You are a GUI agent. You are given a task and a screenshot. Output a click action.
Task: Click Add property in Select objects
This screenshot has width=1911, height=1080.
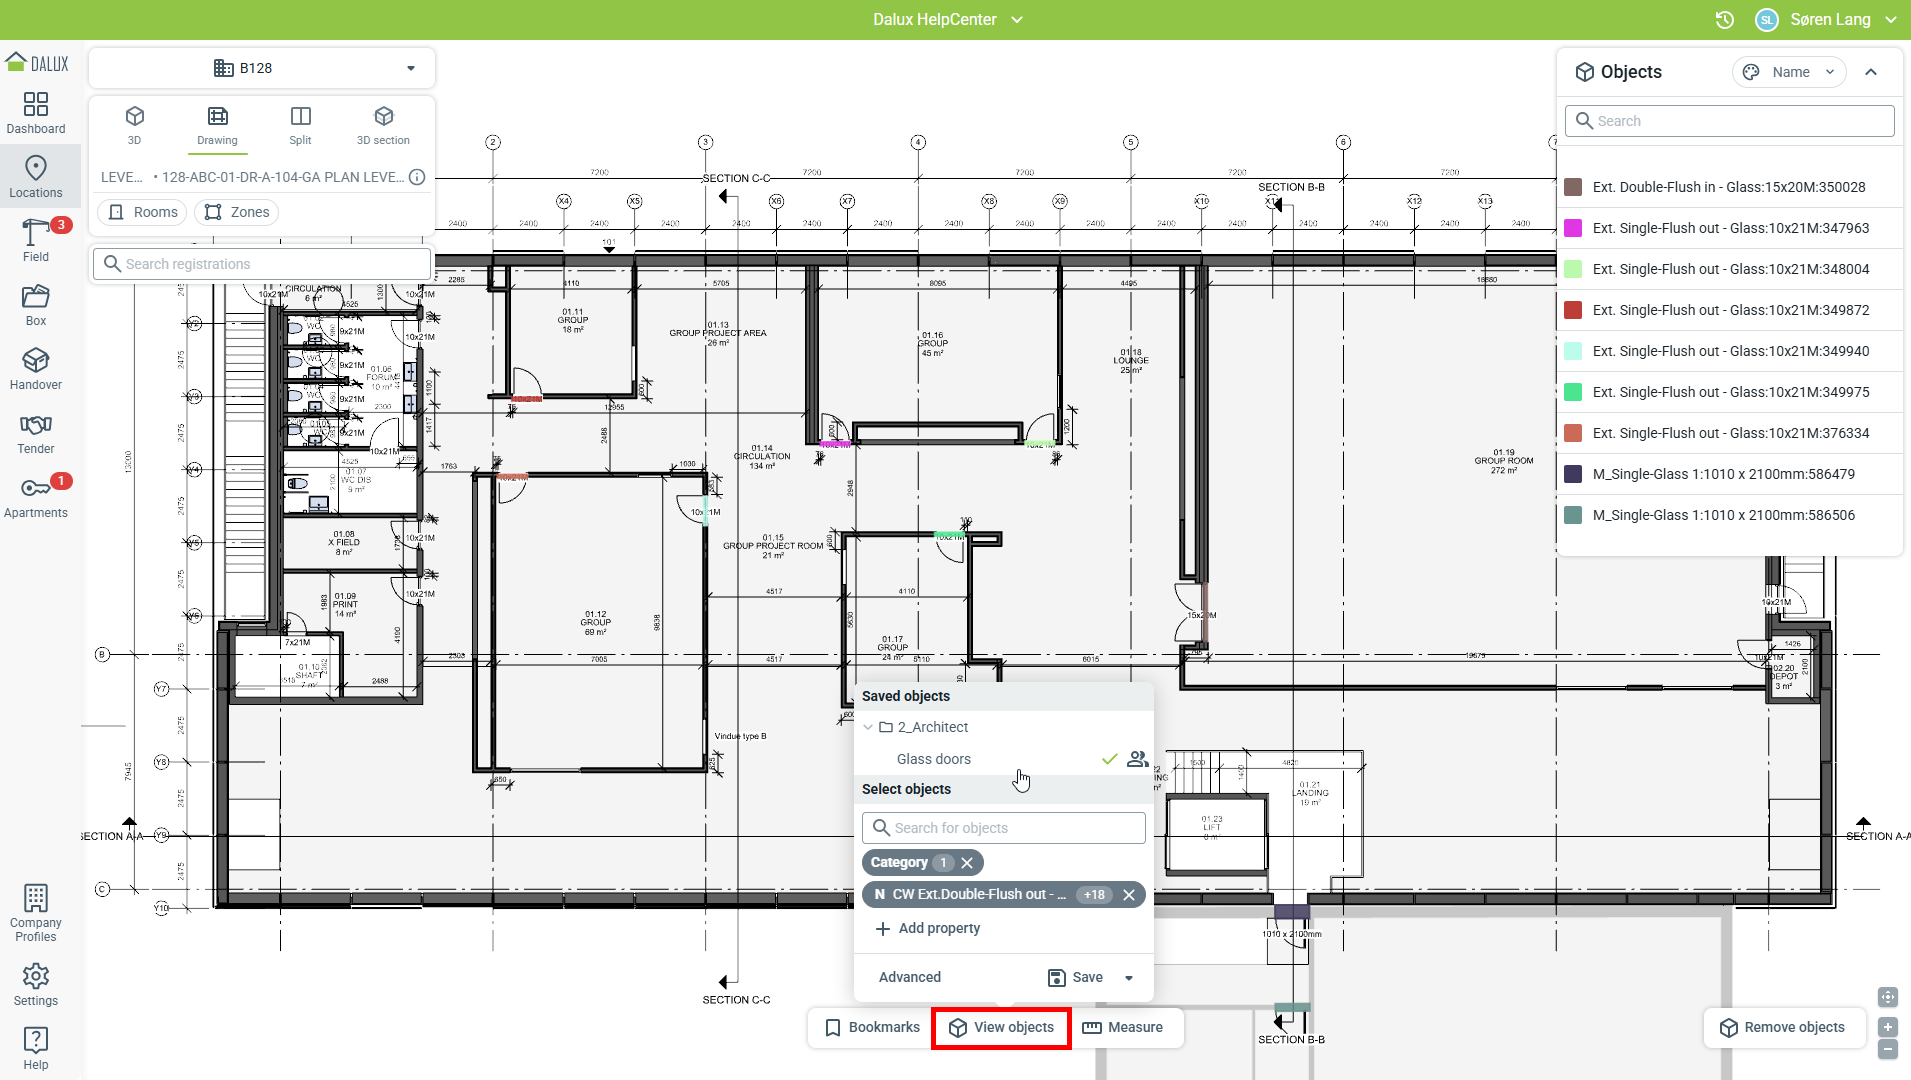927,928
